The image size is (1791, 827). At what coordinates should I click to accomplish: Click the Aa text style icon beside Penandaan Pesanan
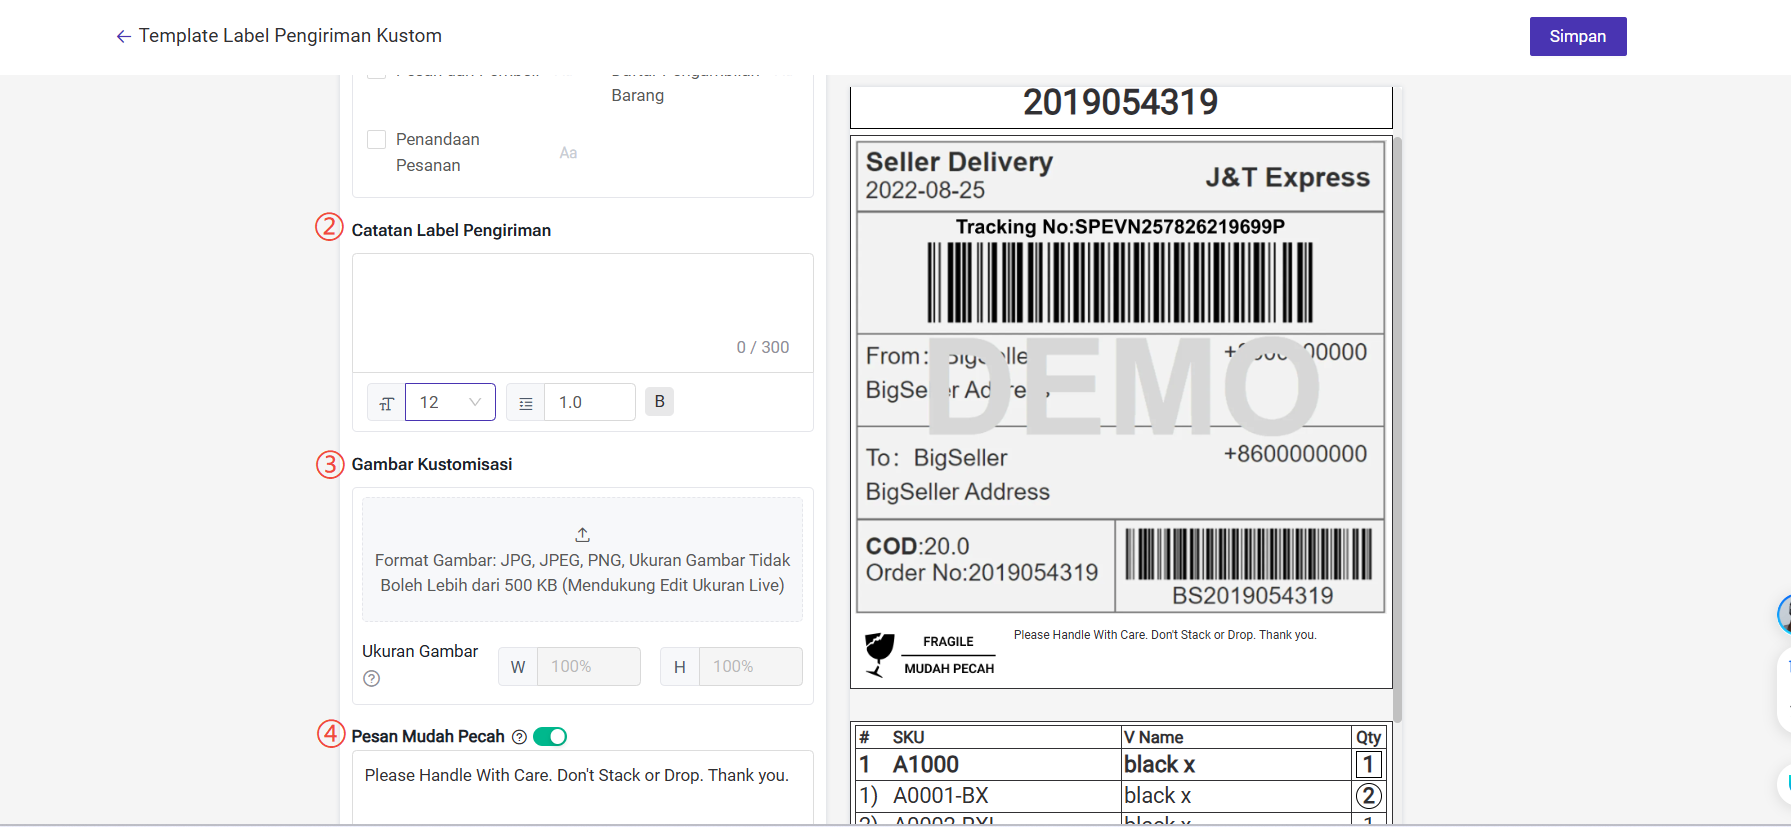pos(568,153)
